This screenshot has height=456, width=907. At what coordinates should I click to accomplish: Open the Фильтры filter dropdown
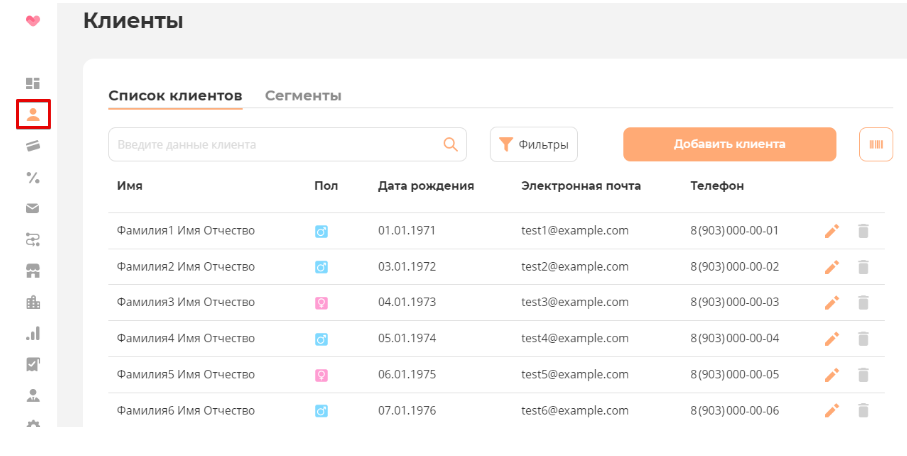534,144
